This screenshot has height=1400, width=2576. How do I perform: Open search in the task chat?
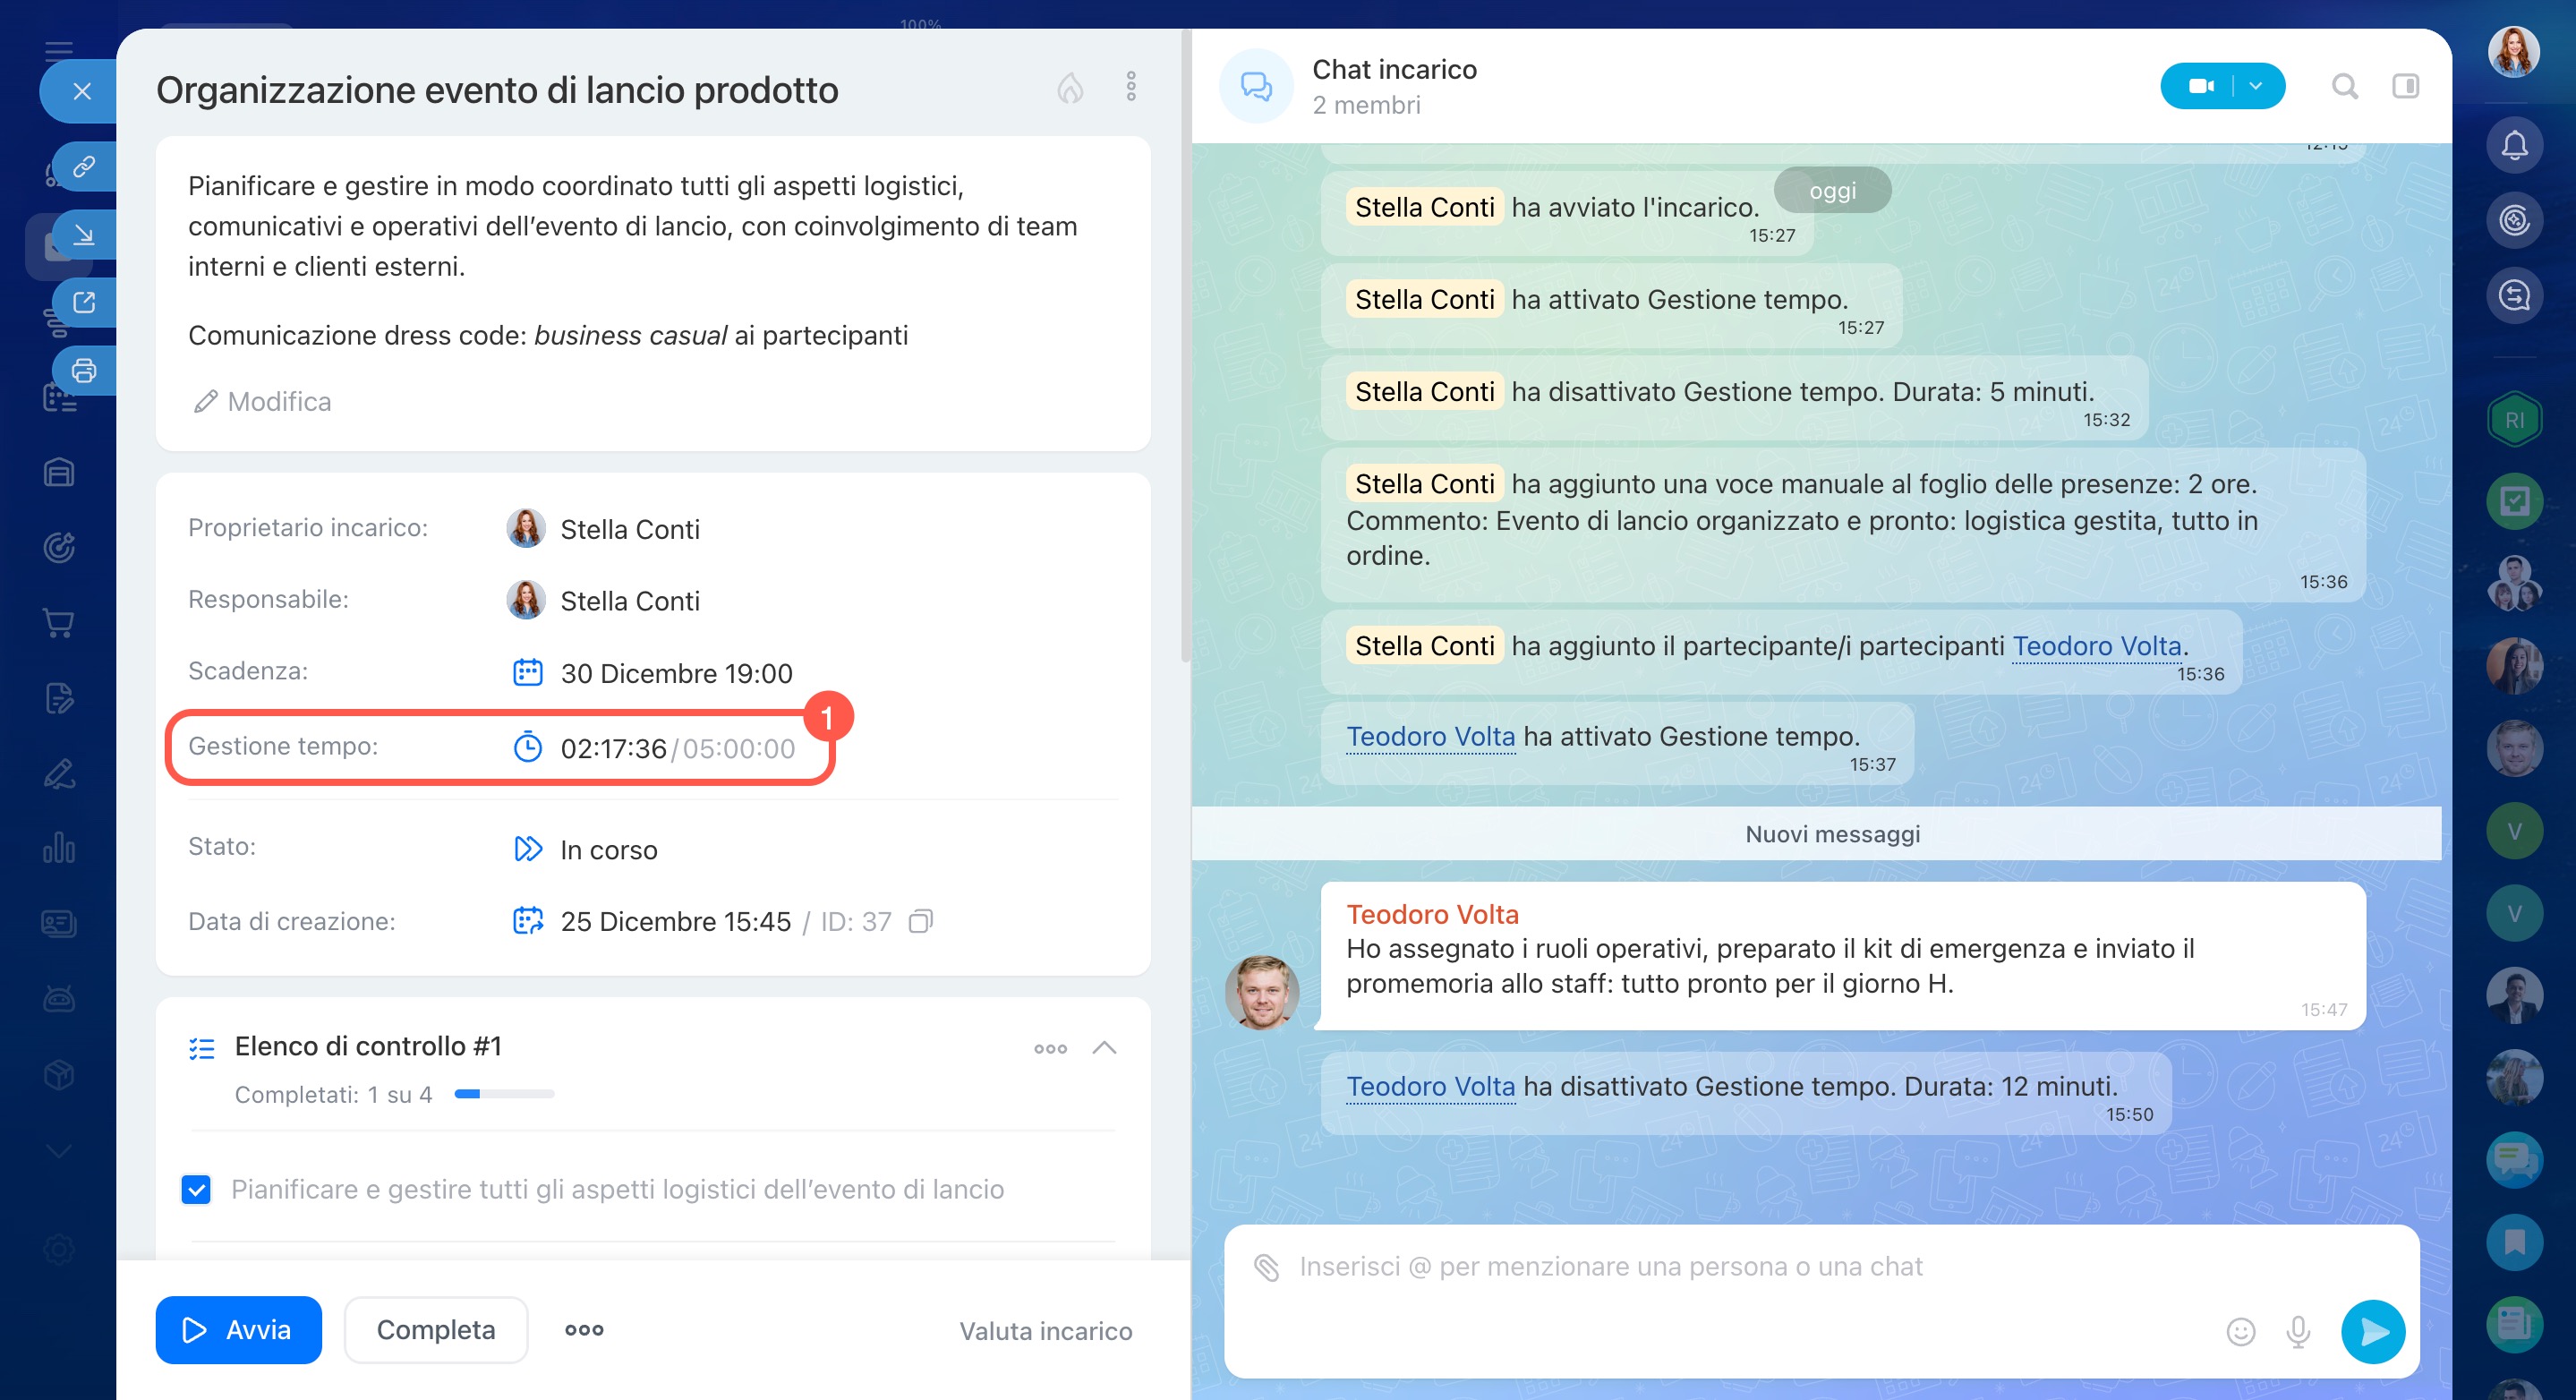pyautogui.click(x=2344, y=87)
